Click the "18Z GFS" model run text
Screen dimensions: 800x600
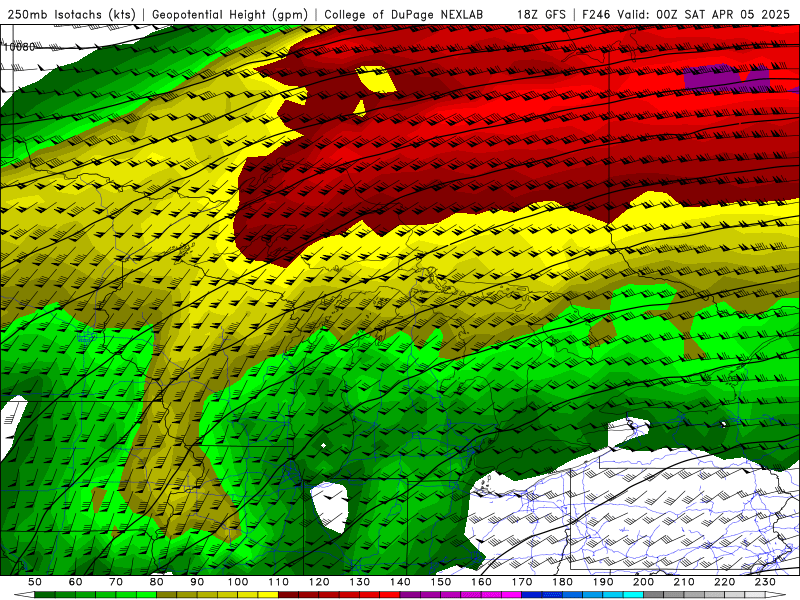pos(541,15)
